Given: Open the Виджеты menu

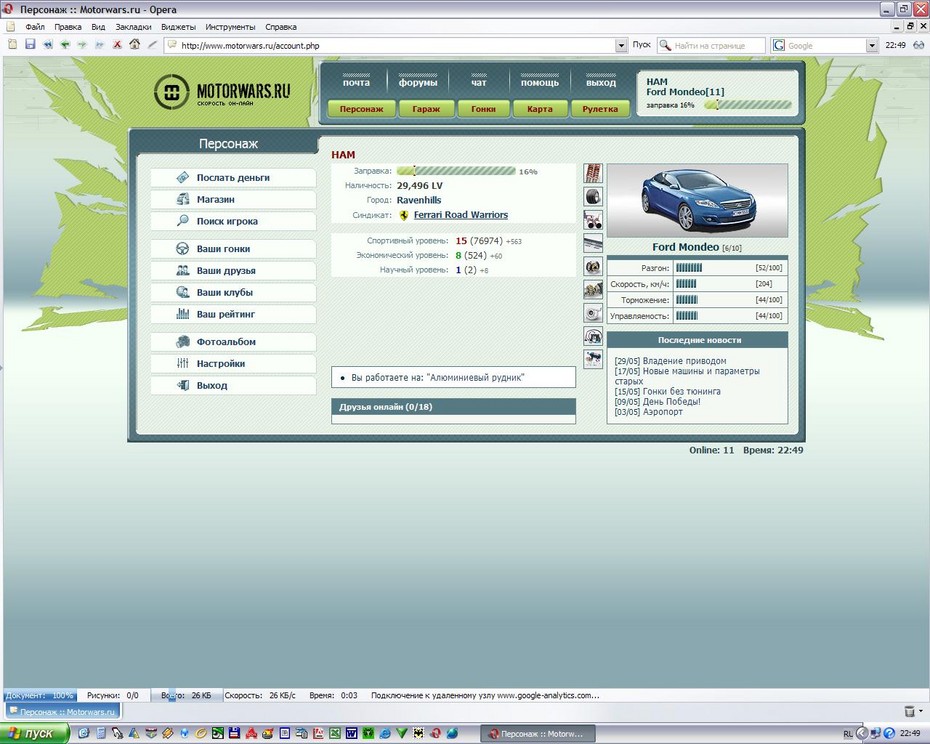Looking at the screenshot, I should coord(178,27).
